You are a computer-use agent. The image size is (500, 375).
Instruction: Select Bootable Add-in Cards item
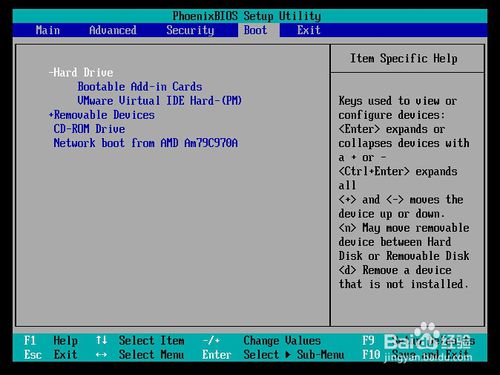[140, 87]
